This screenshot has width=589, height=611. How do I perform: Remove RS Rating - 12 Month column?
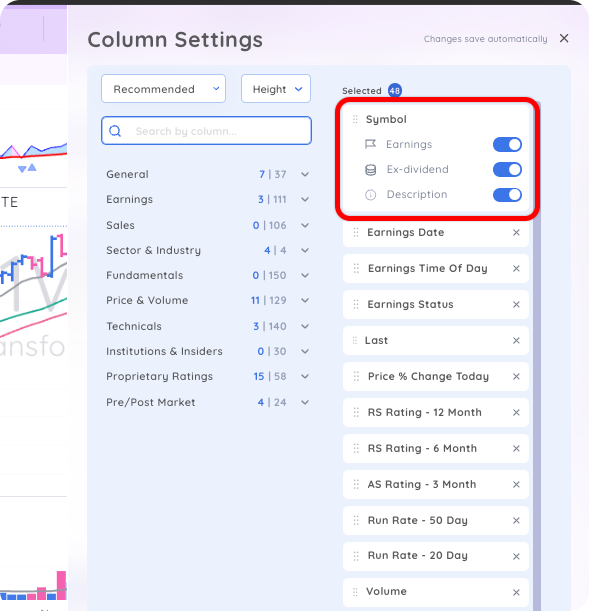click(516, 413)
